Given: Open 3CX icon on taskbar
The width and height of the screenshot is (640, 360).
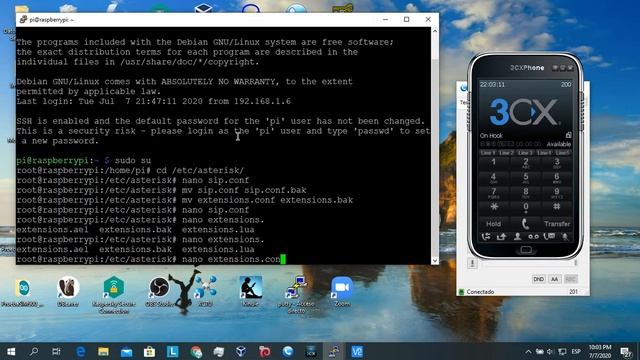Looking at the screenshot, I should pyautogui.click(x=311, y=351).
